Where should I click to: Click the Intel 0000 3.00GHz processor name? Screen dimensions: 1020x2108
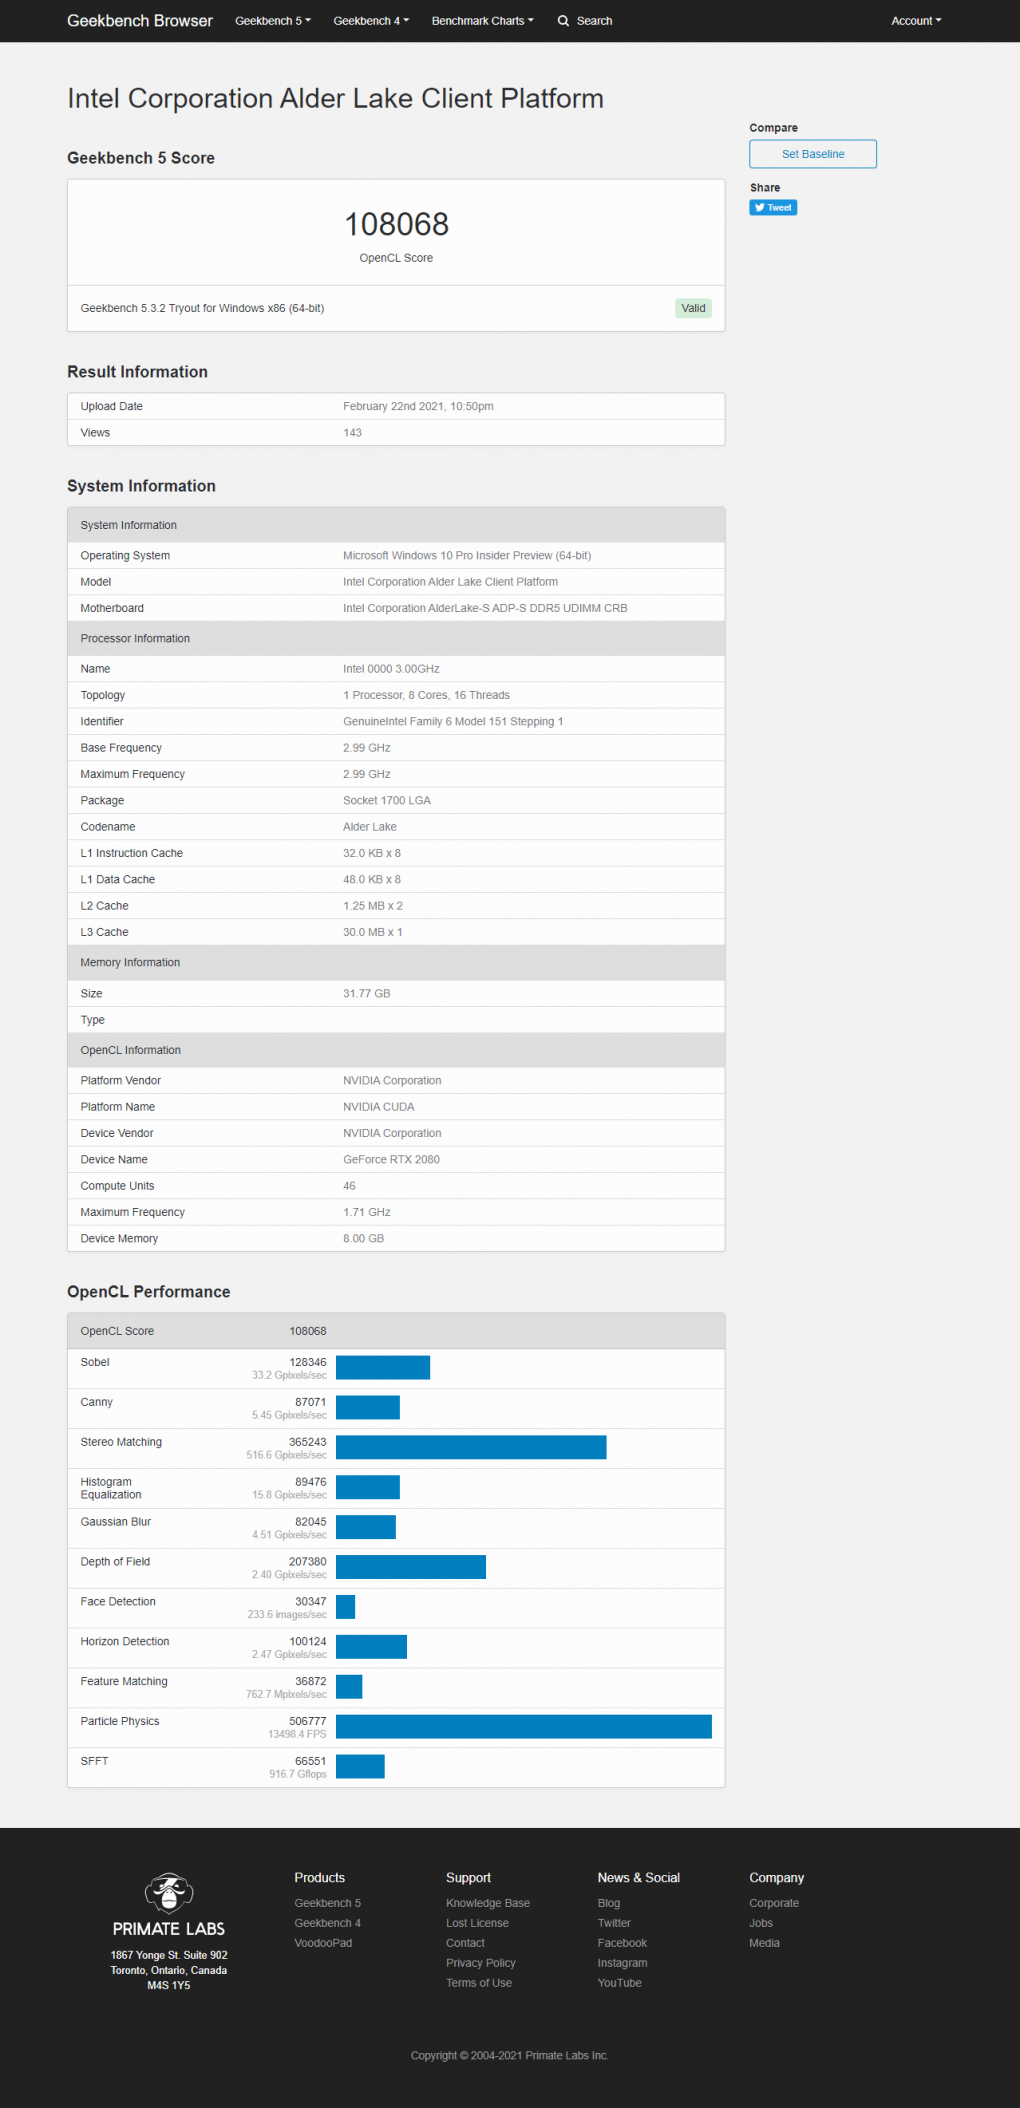[x=391, y=669]
